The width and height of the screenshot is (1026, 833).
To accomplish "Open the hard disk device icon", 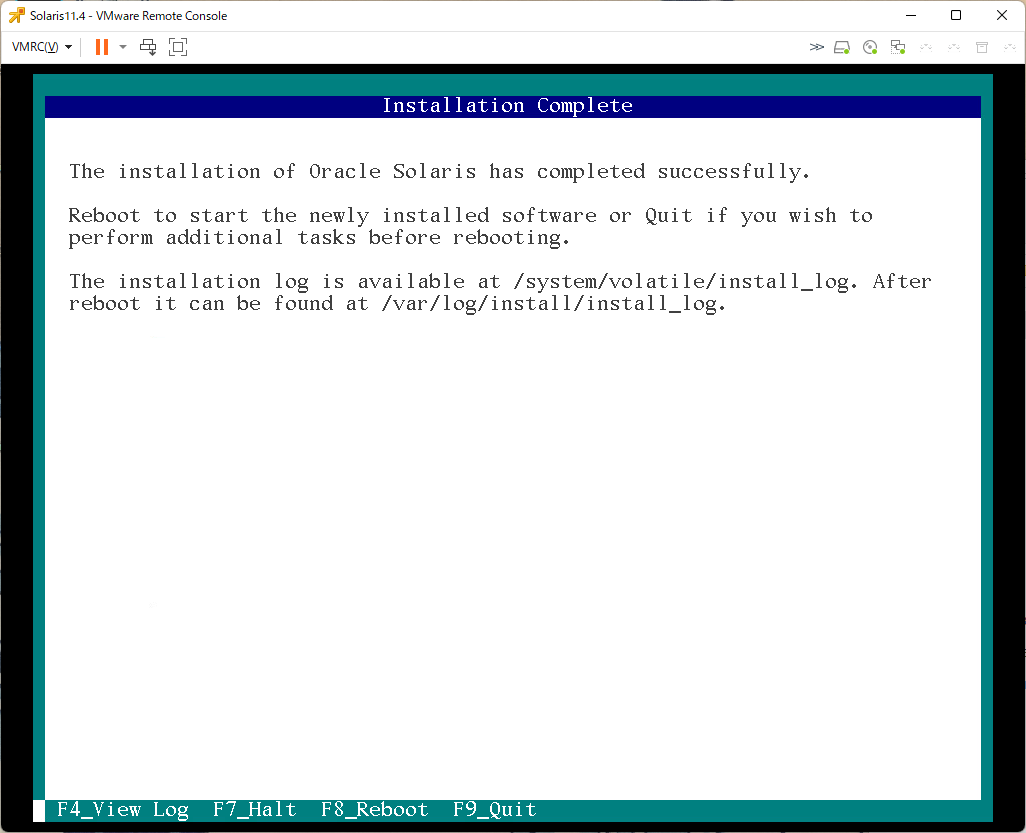I will [x=842, y=47].
